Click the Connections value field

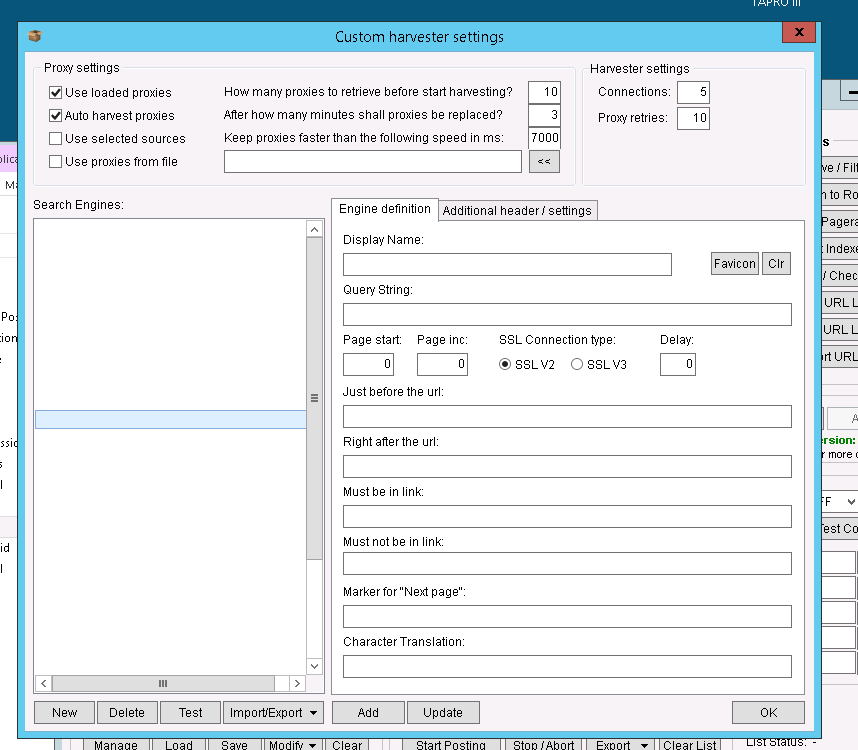(693, 92)
